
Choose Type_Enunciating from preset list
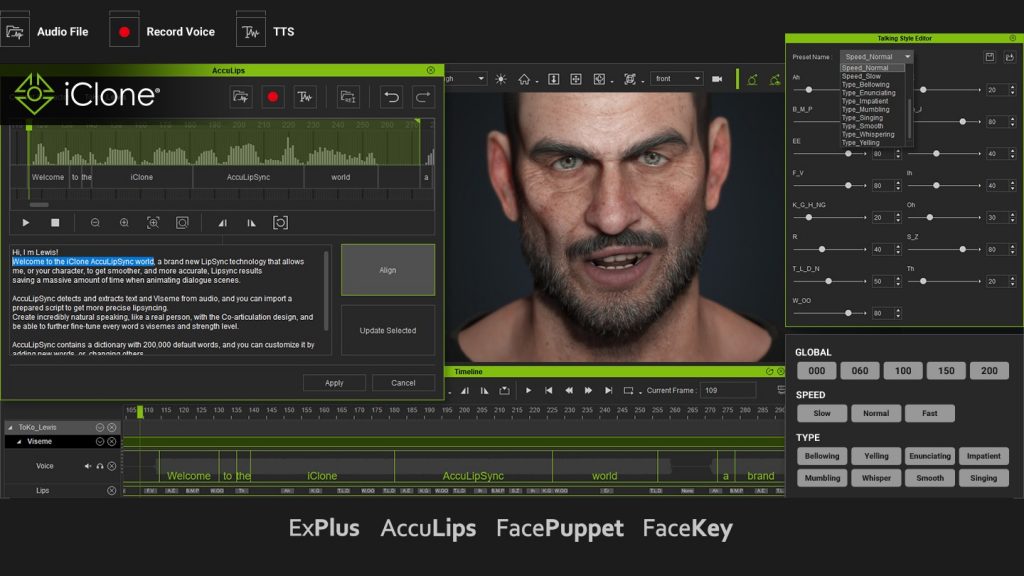point(869,93)
